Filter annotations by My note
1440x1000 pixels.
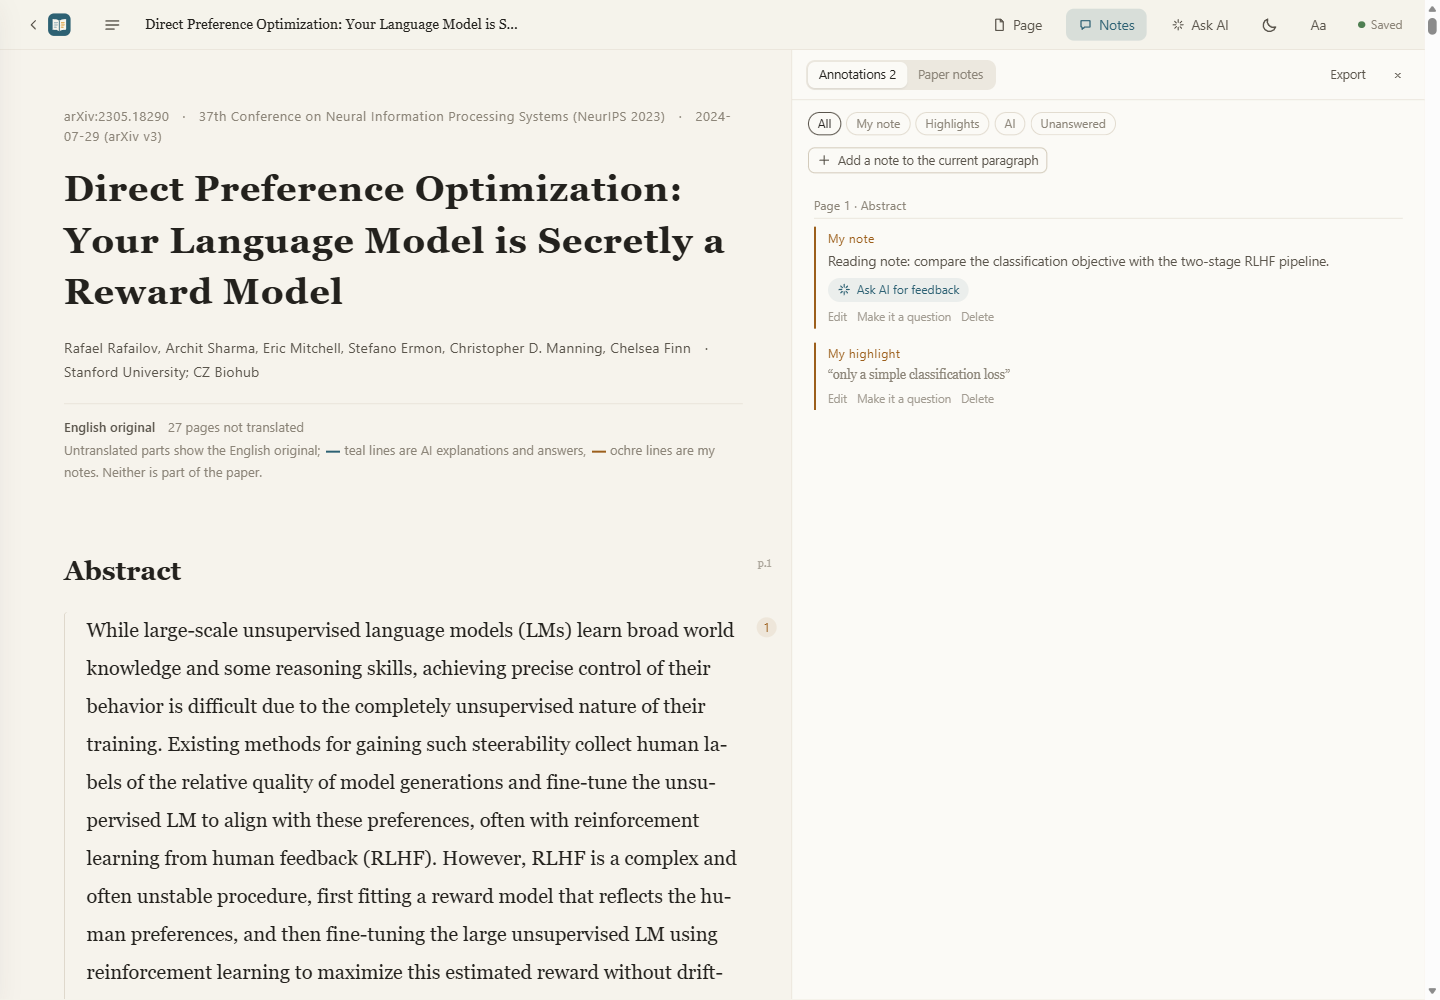[878, 124]
